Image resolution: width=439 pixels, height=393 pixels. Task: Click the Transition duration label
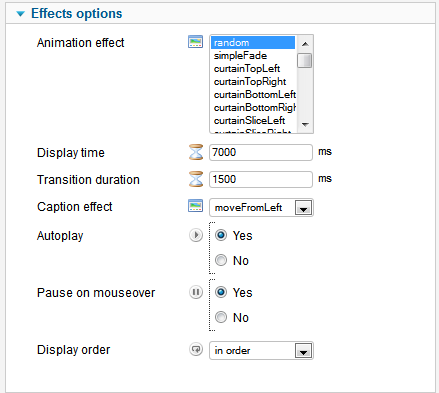[x=88, y=180]
